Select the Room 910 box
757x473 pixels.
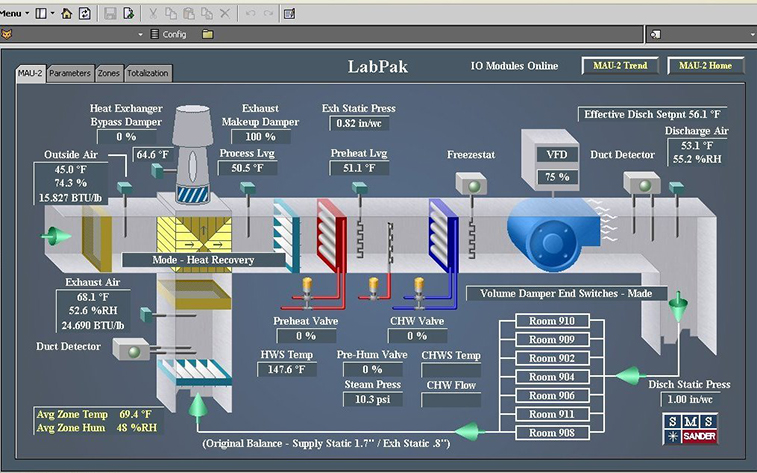coord(552,322)
